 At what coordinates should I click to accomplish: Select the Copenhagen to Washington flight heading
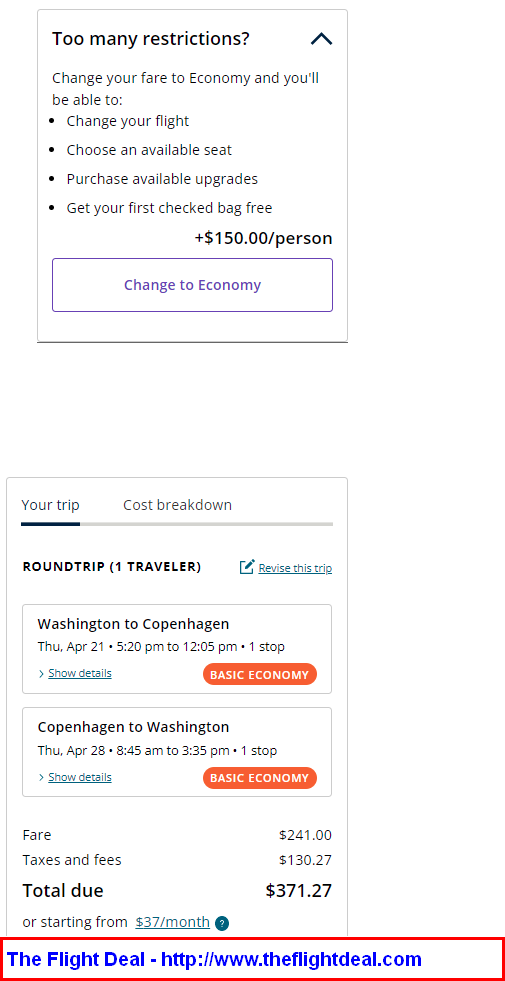(x=133, y=727)
